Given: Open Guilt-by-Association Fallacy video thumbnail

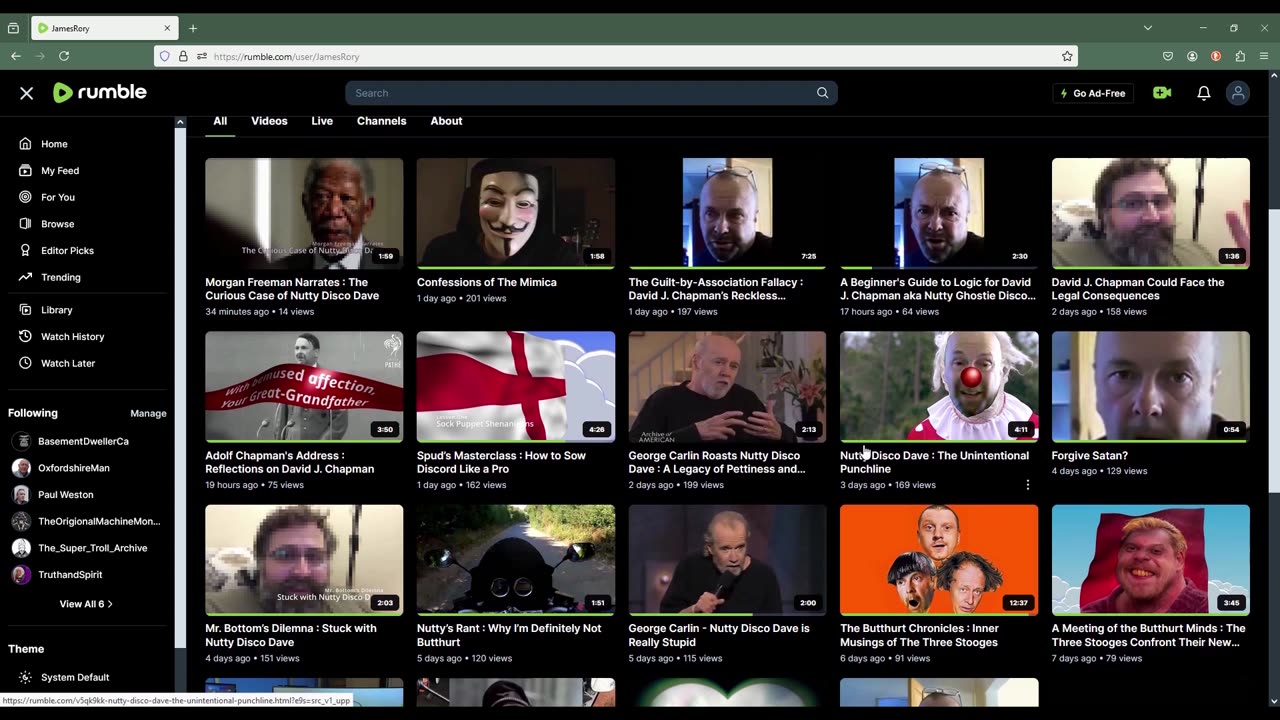Looking at the screenshot, I should point(727,213).
